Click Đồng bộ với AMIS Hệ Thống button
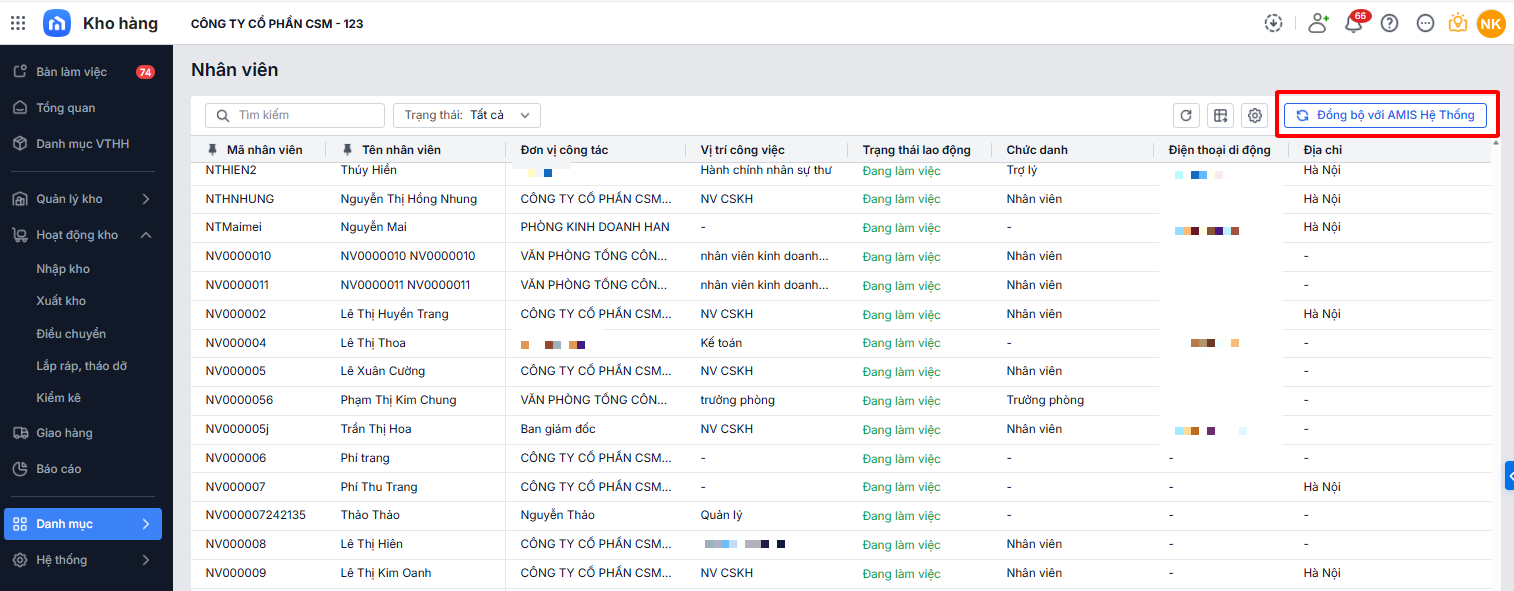Image resolution: width=1514 pixels, height=591 pixels. [1385, 116]
